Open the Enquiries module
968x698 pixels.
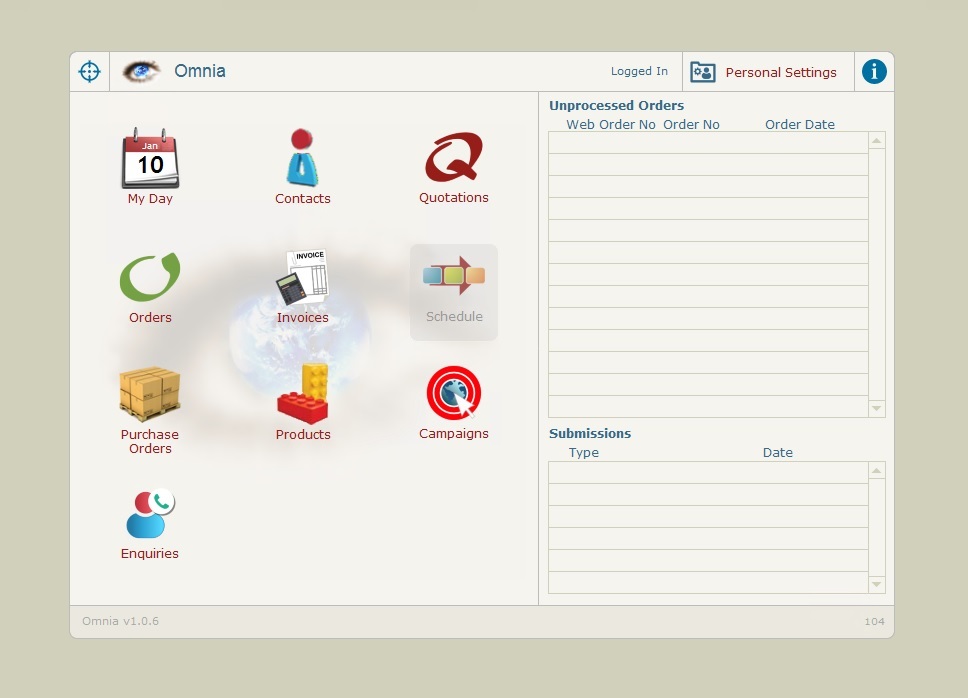click(x=150, y=515)
